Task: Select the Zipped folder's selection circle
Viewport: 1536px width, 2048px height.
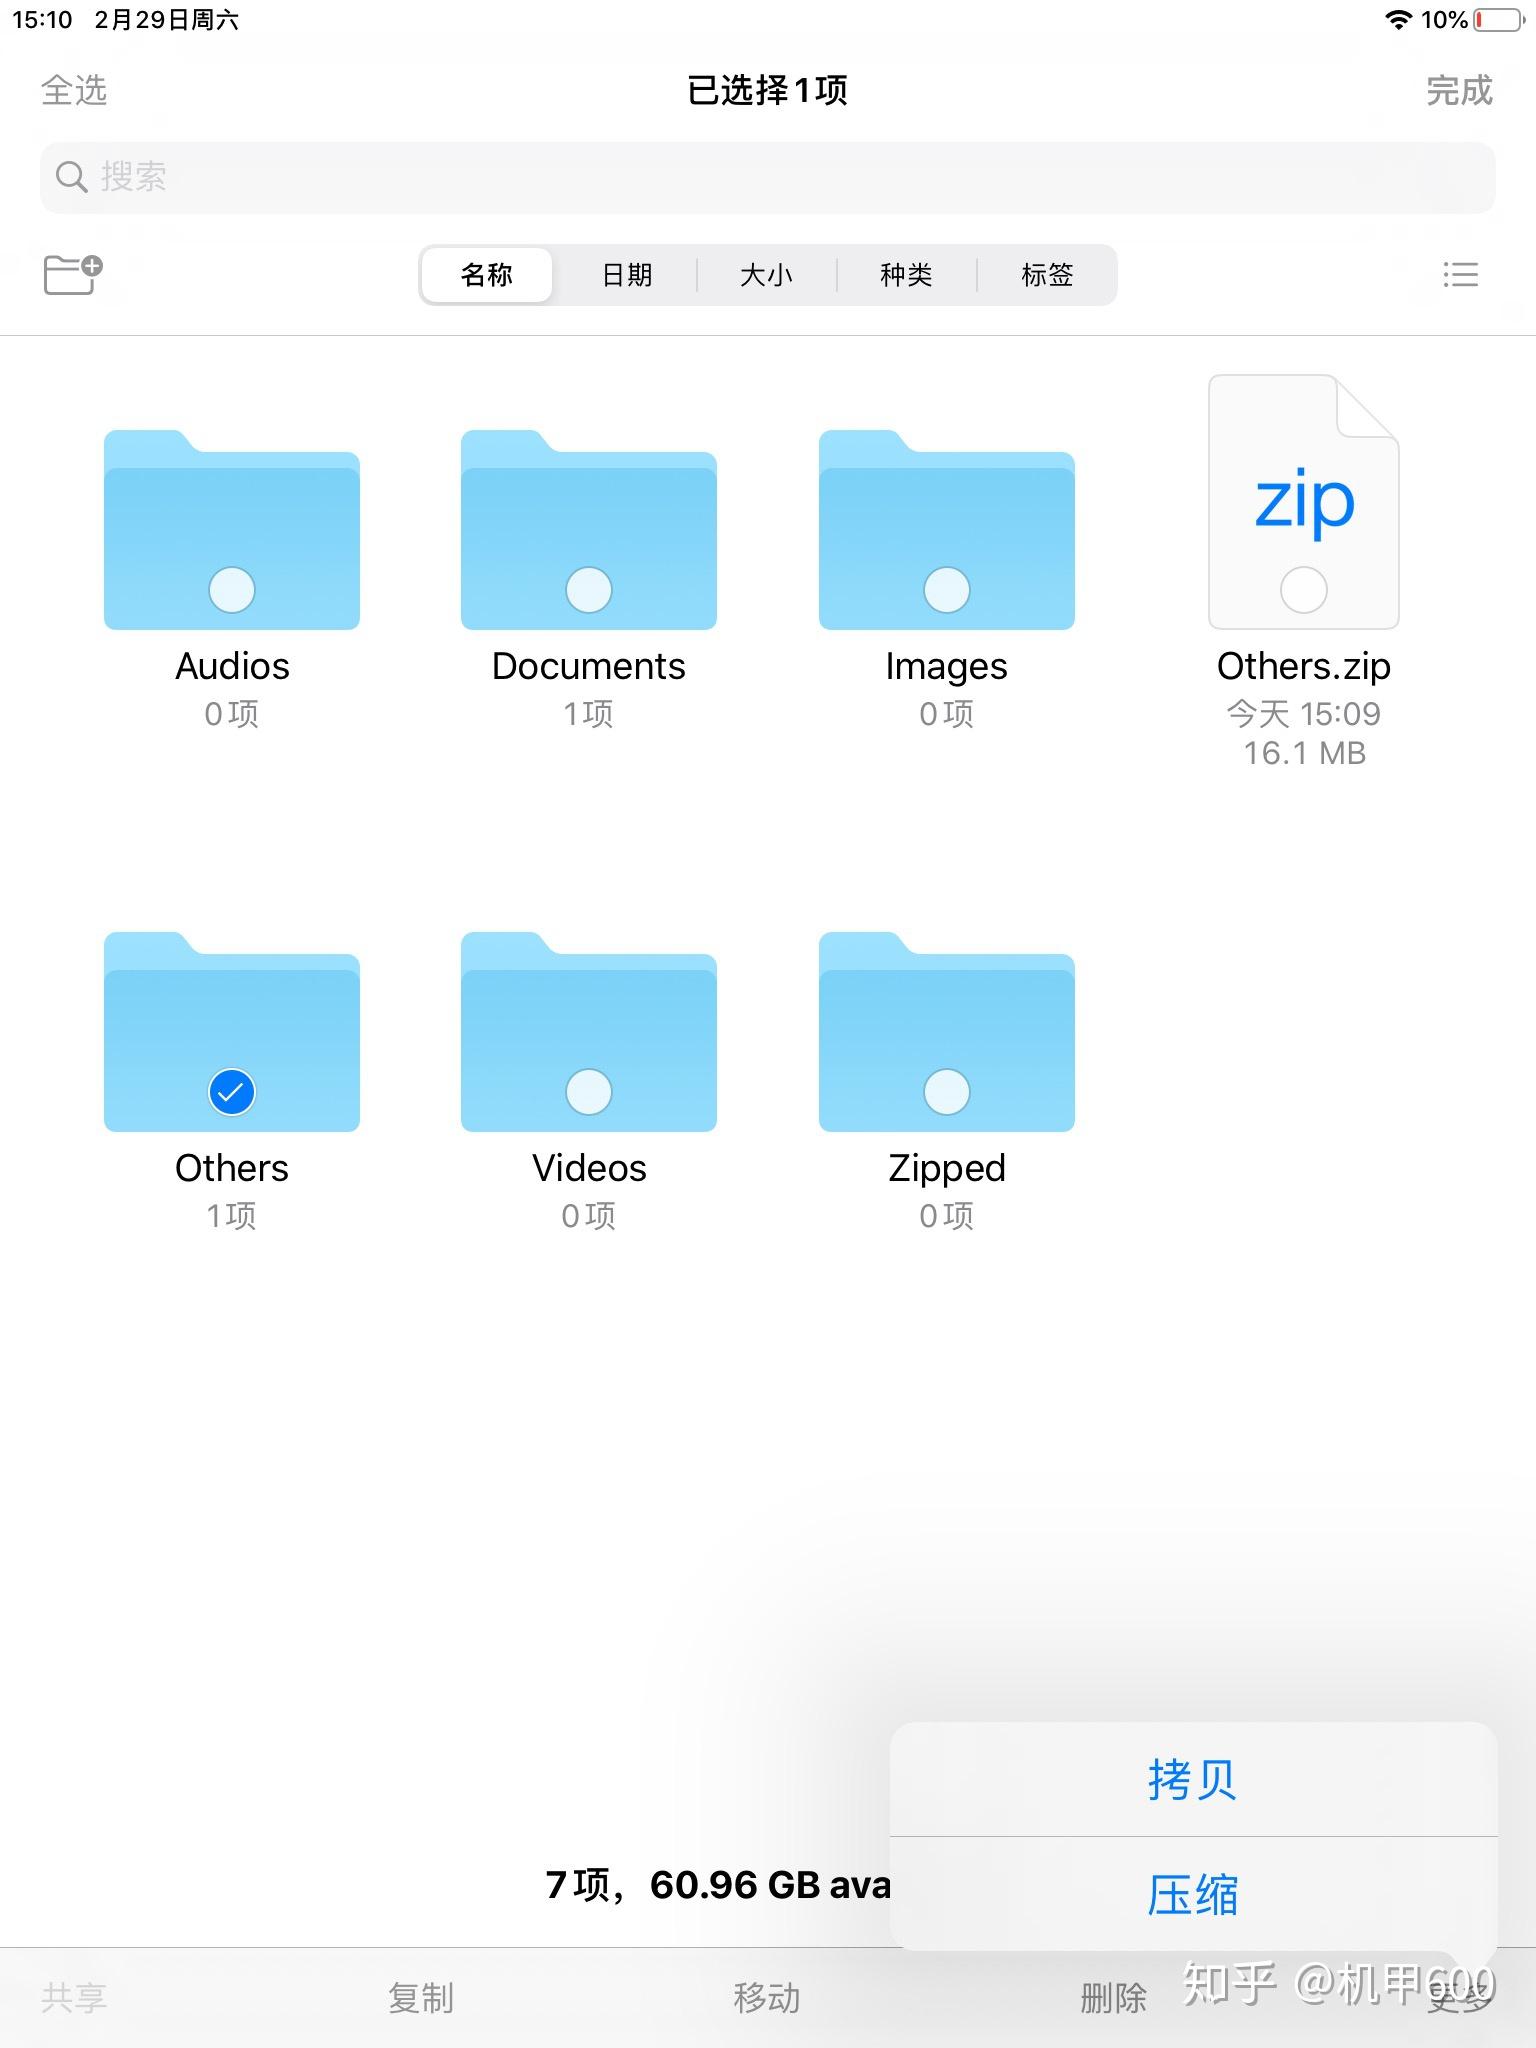Action: click(947, 1092)
